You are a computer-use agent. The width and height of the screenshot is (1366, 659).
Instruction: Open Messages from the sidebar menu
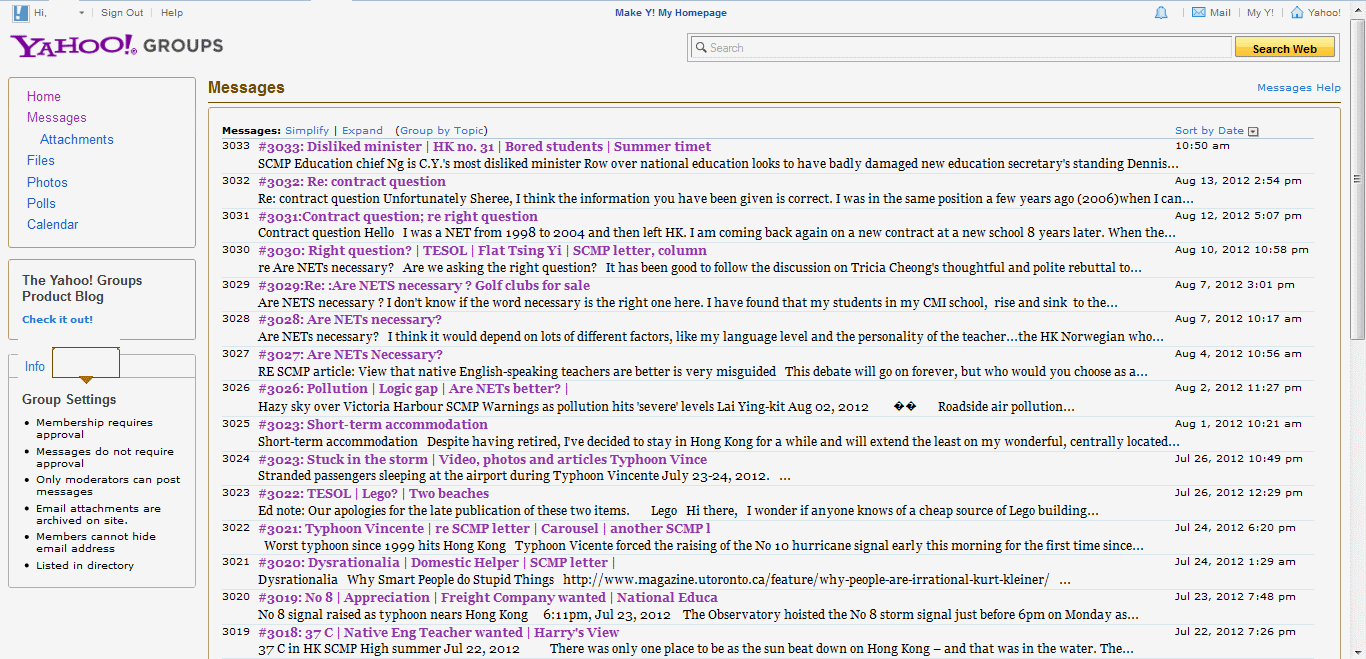pos(56,117)
